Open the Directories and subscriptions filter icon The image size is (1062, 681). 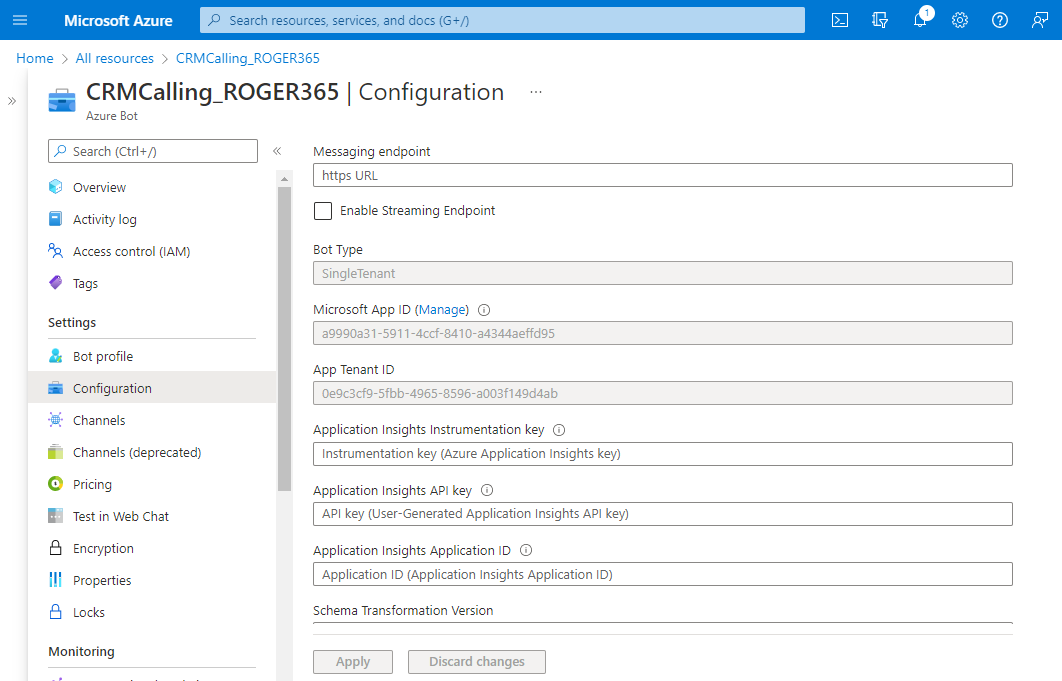click(880, 20)
